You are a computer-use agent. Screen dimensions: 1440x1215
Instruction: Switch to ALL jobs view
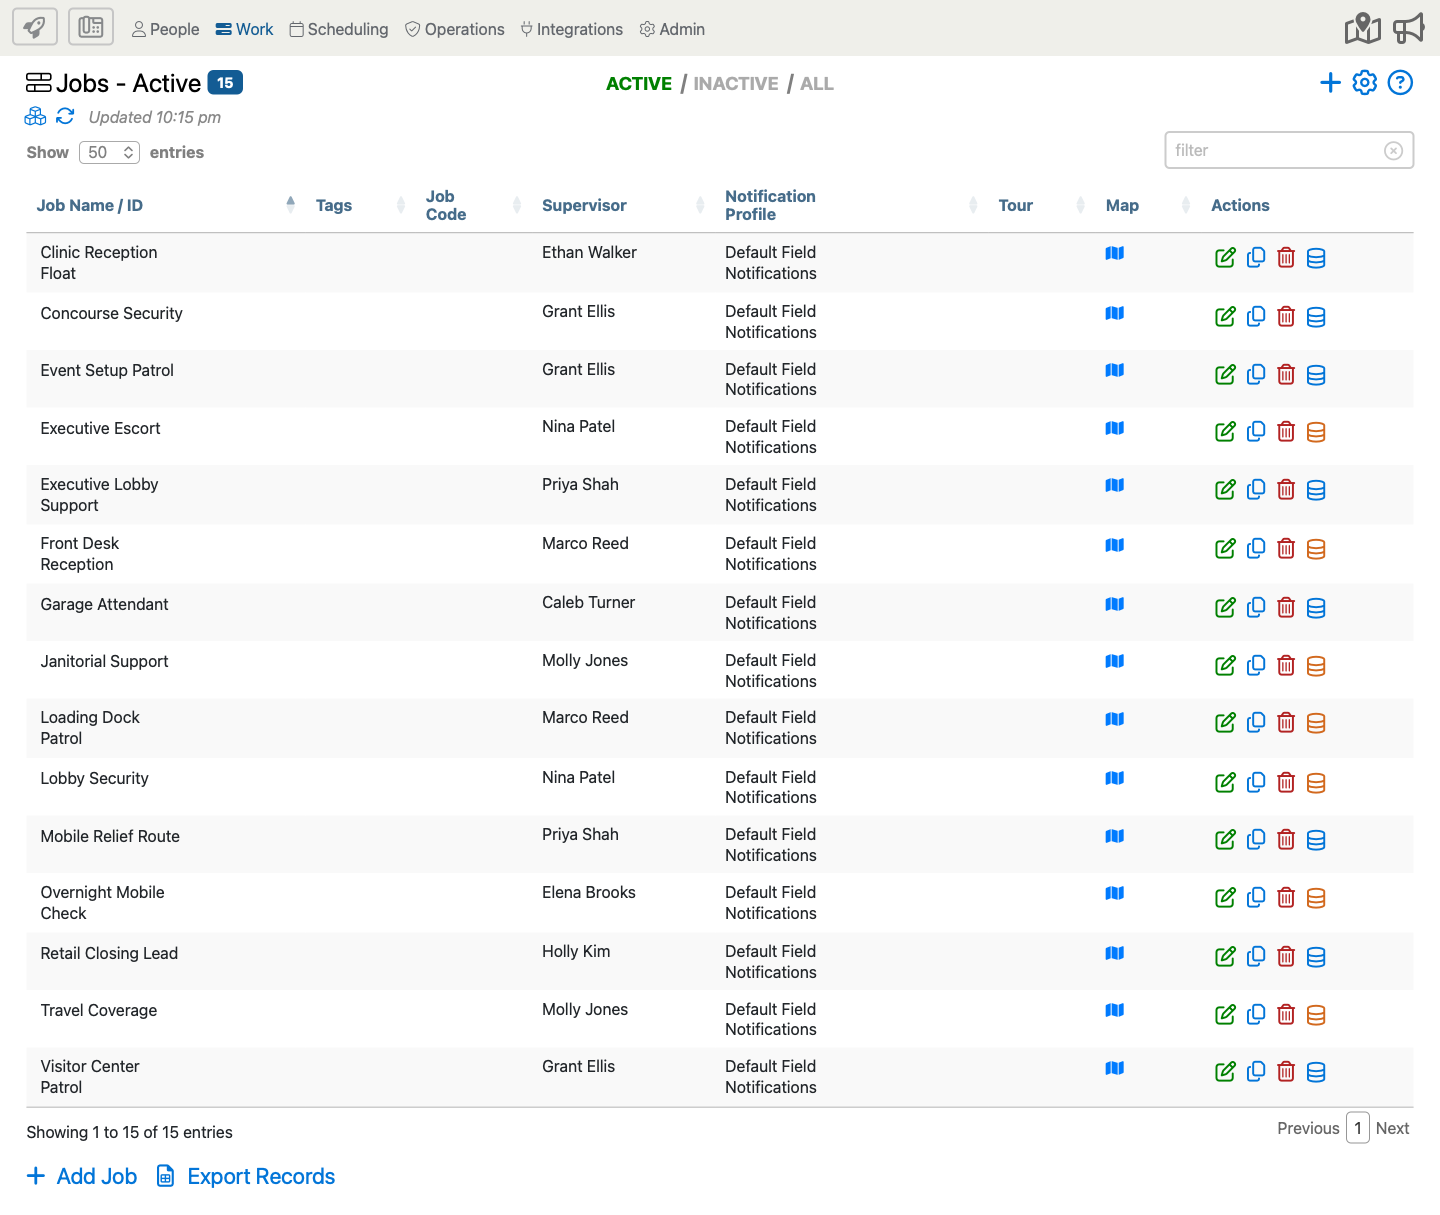click(x=817, y=84)
